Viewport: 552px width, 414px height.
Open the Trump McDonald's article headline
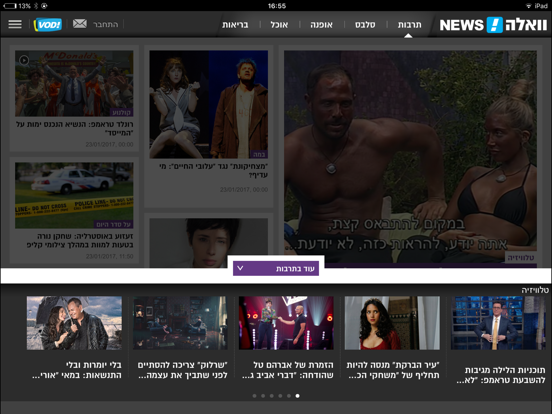[75, 128]
